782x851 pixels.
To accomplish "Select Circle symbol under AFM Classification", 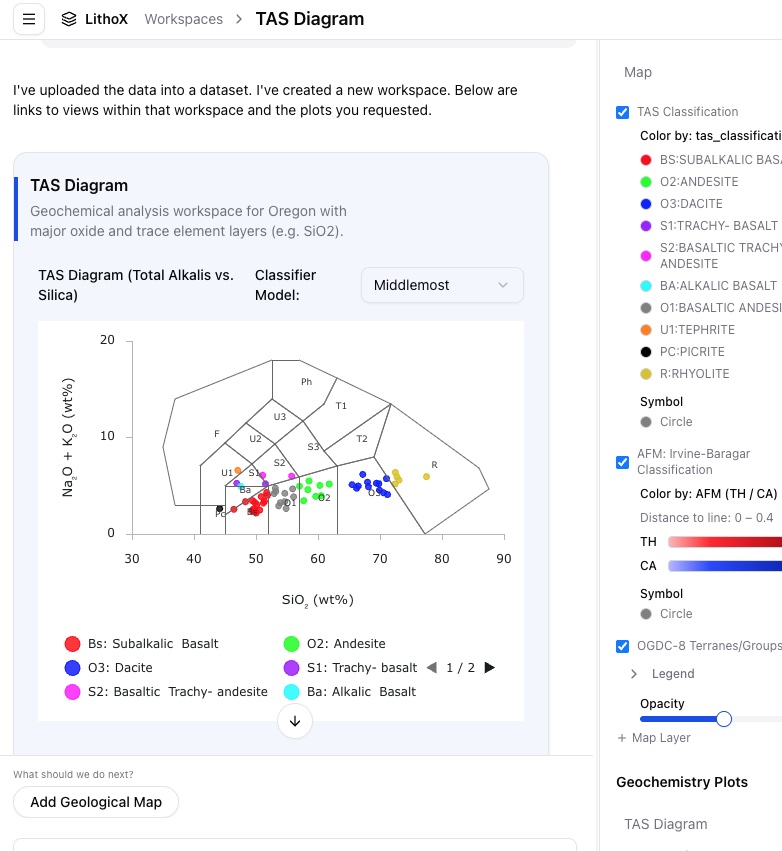I will point(666,614).
